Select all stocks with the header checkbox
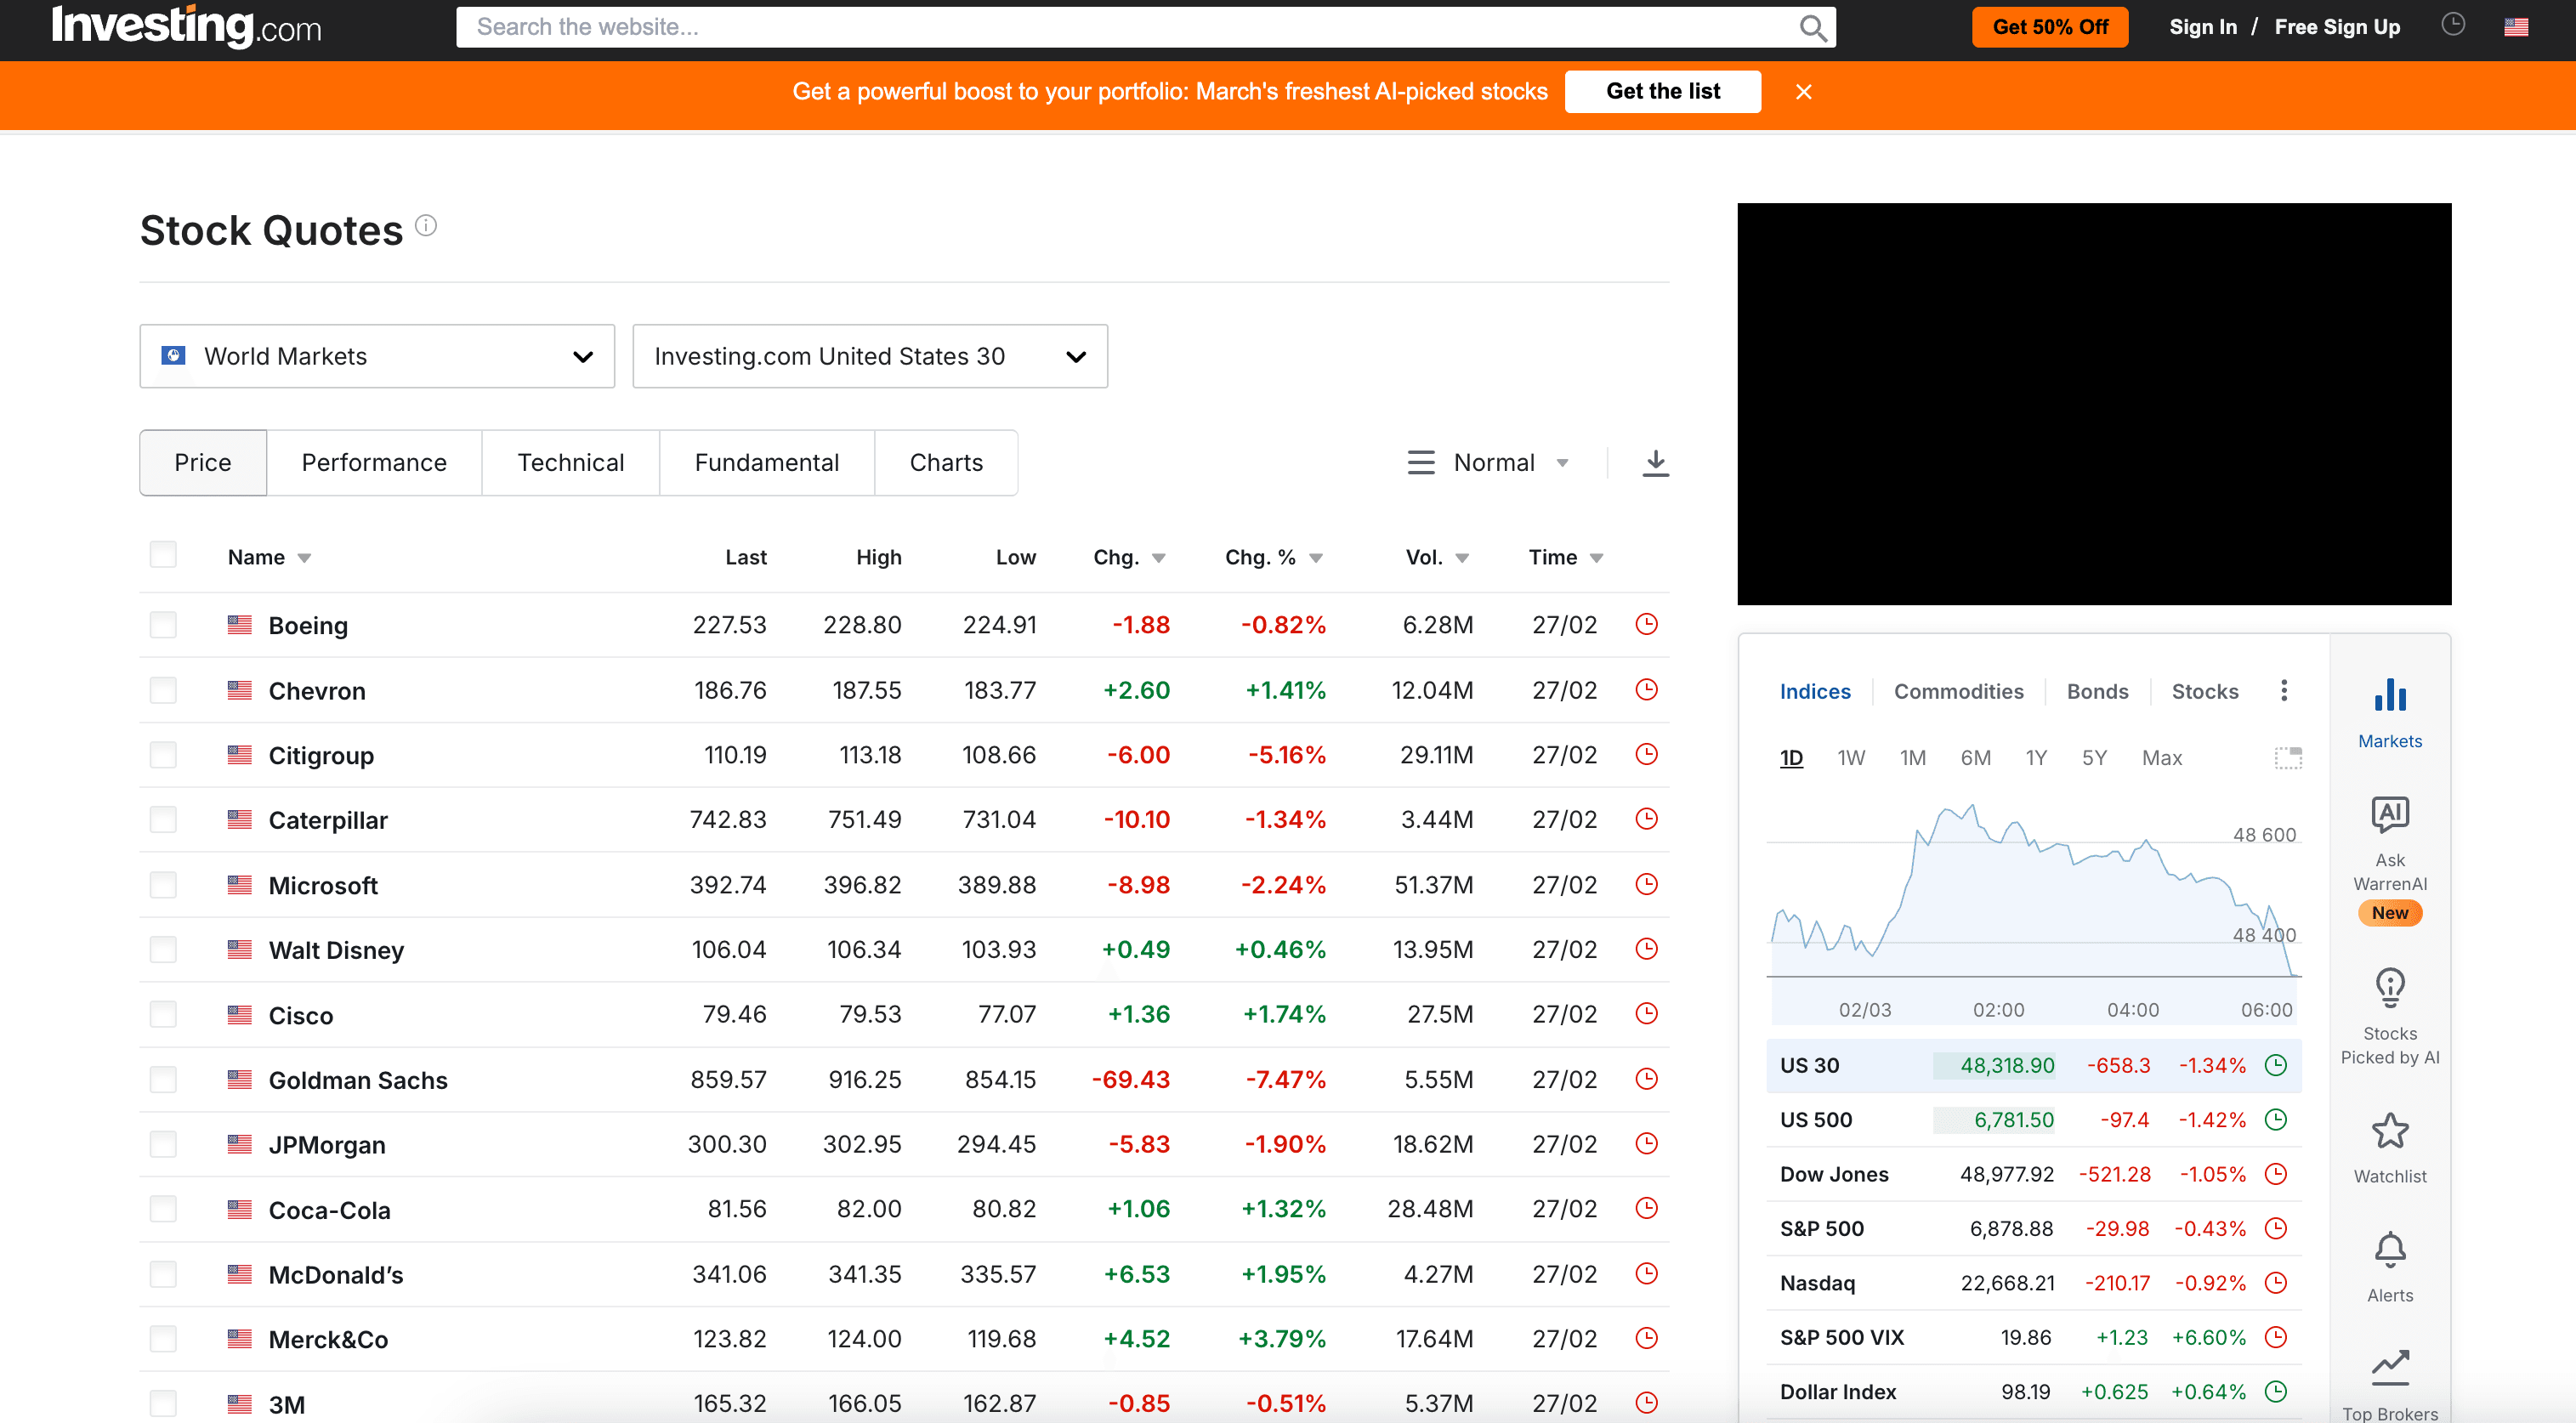Image resolution: width=2576 pixels, height=1423 pixels. pos(163,554)
